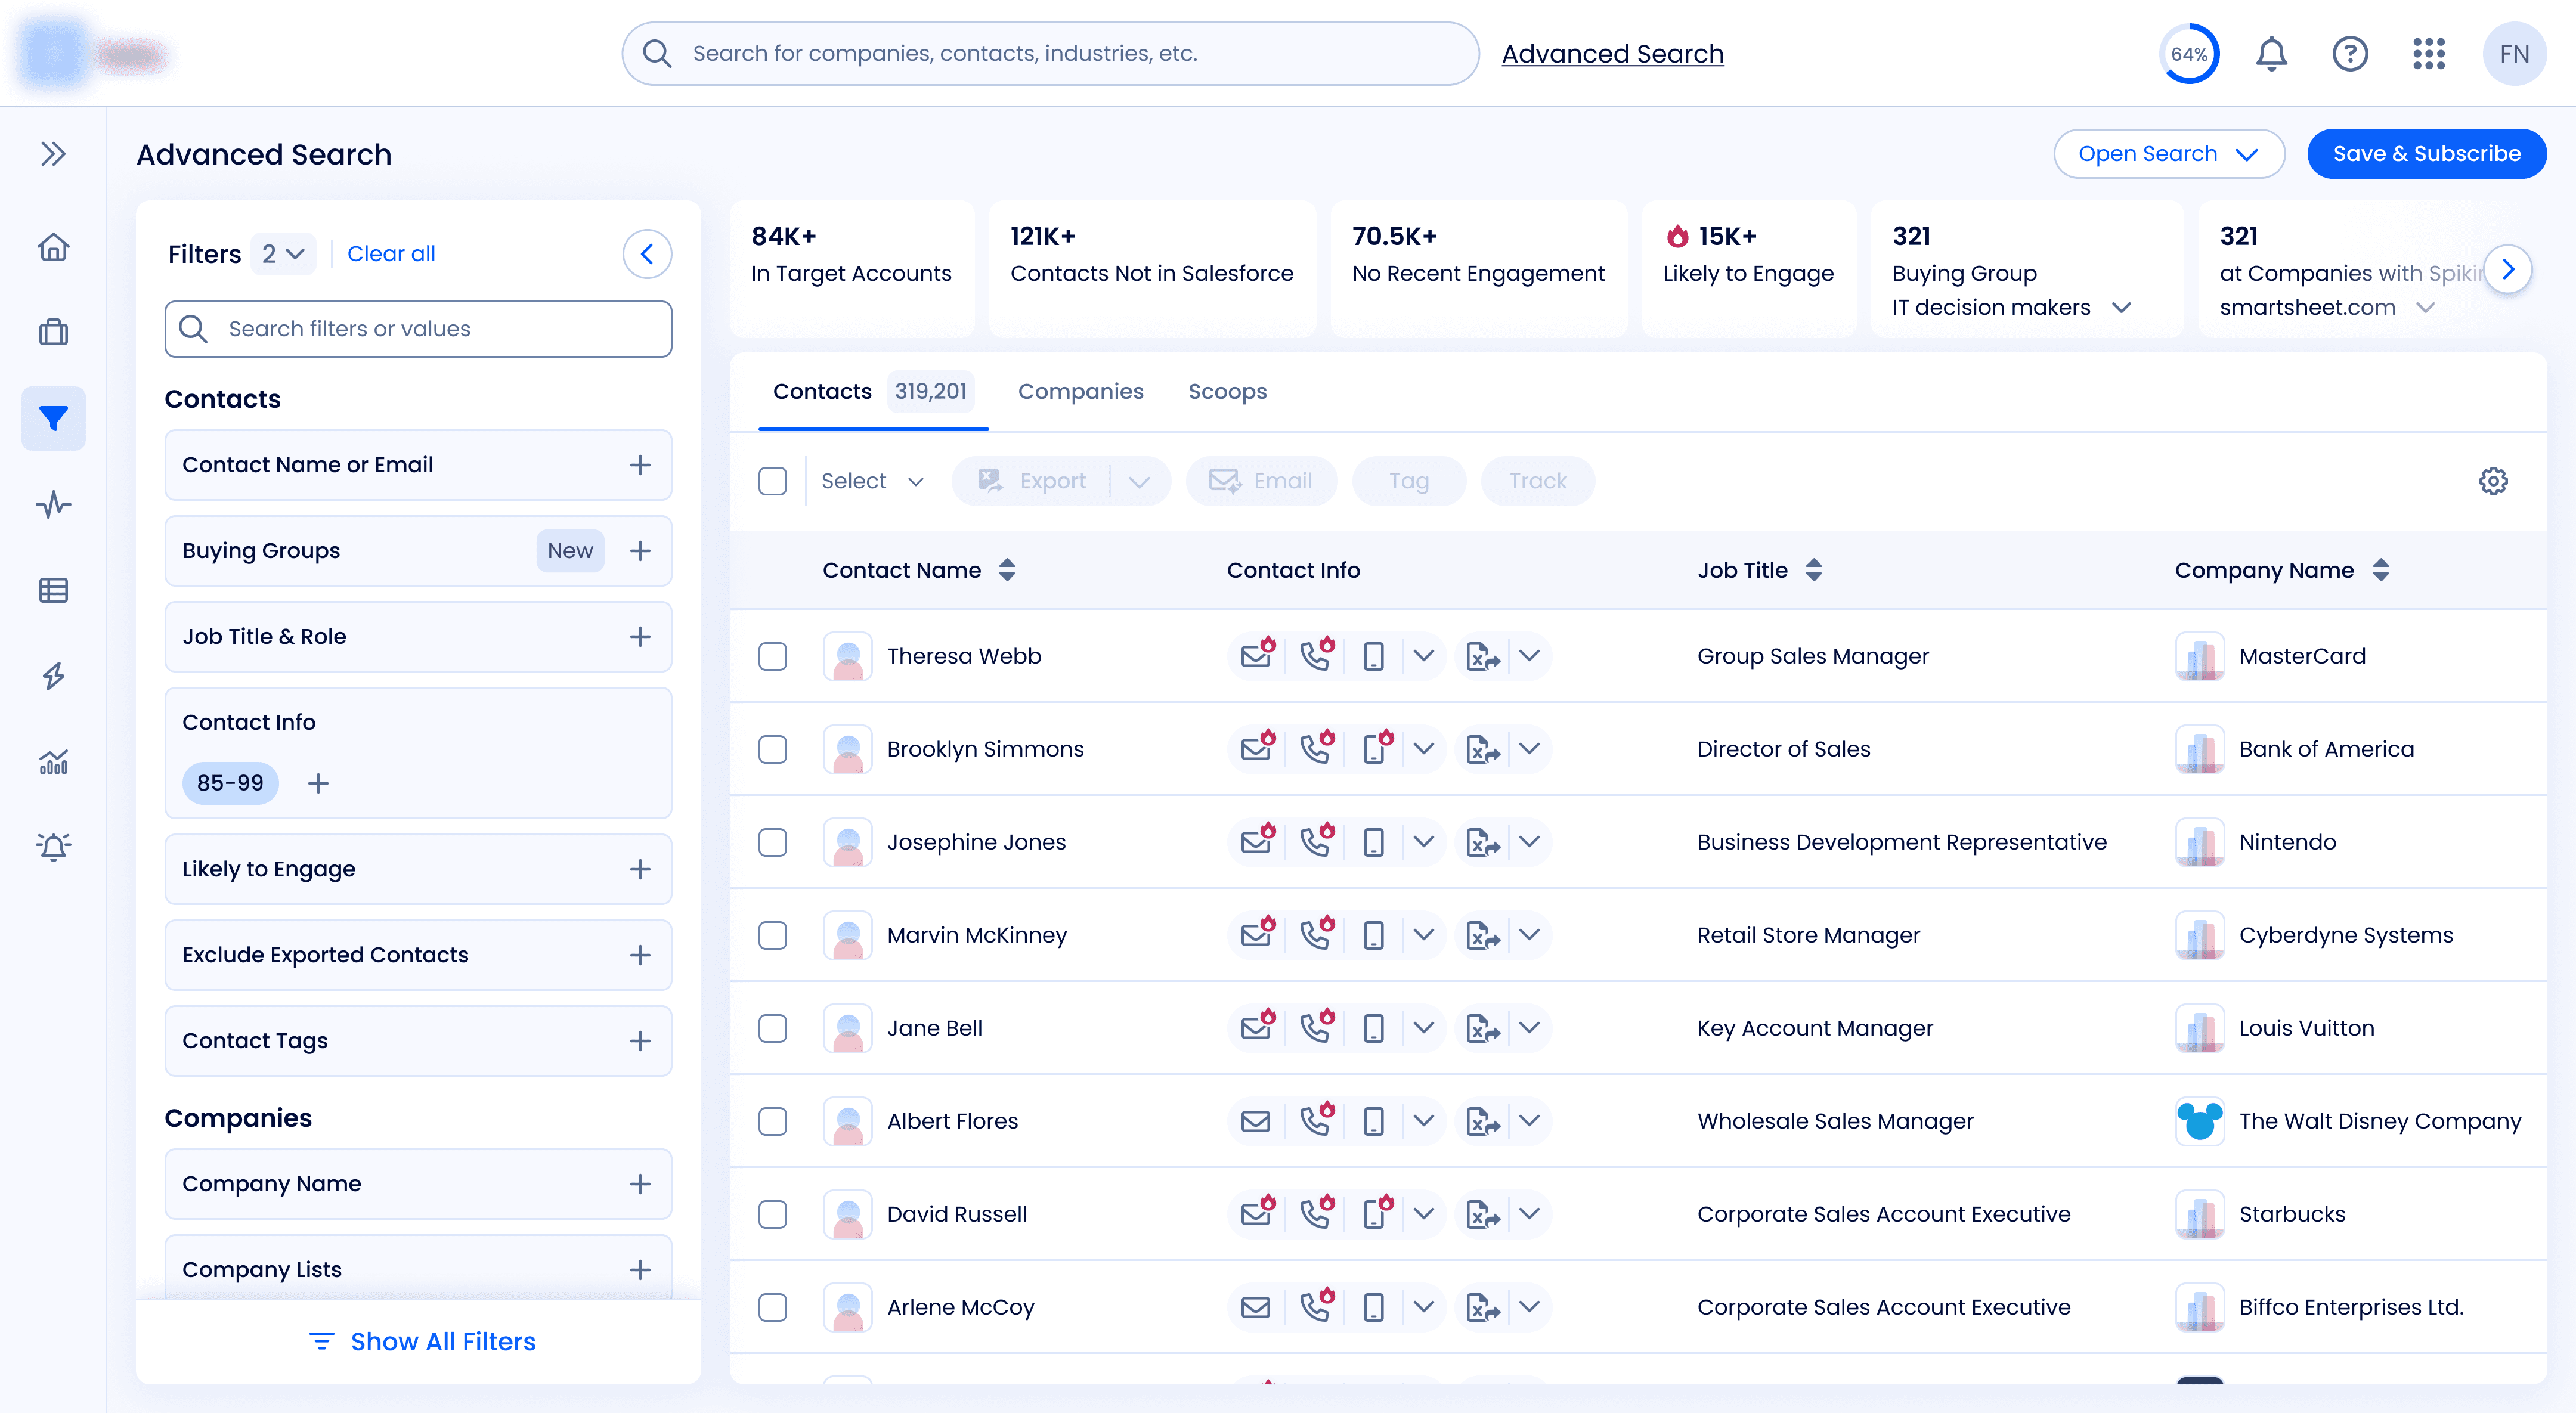The width and height of the screenshot is (2576, 1413).
Task: Open the Open Search dropdown
Action: 2168,154
